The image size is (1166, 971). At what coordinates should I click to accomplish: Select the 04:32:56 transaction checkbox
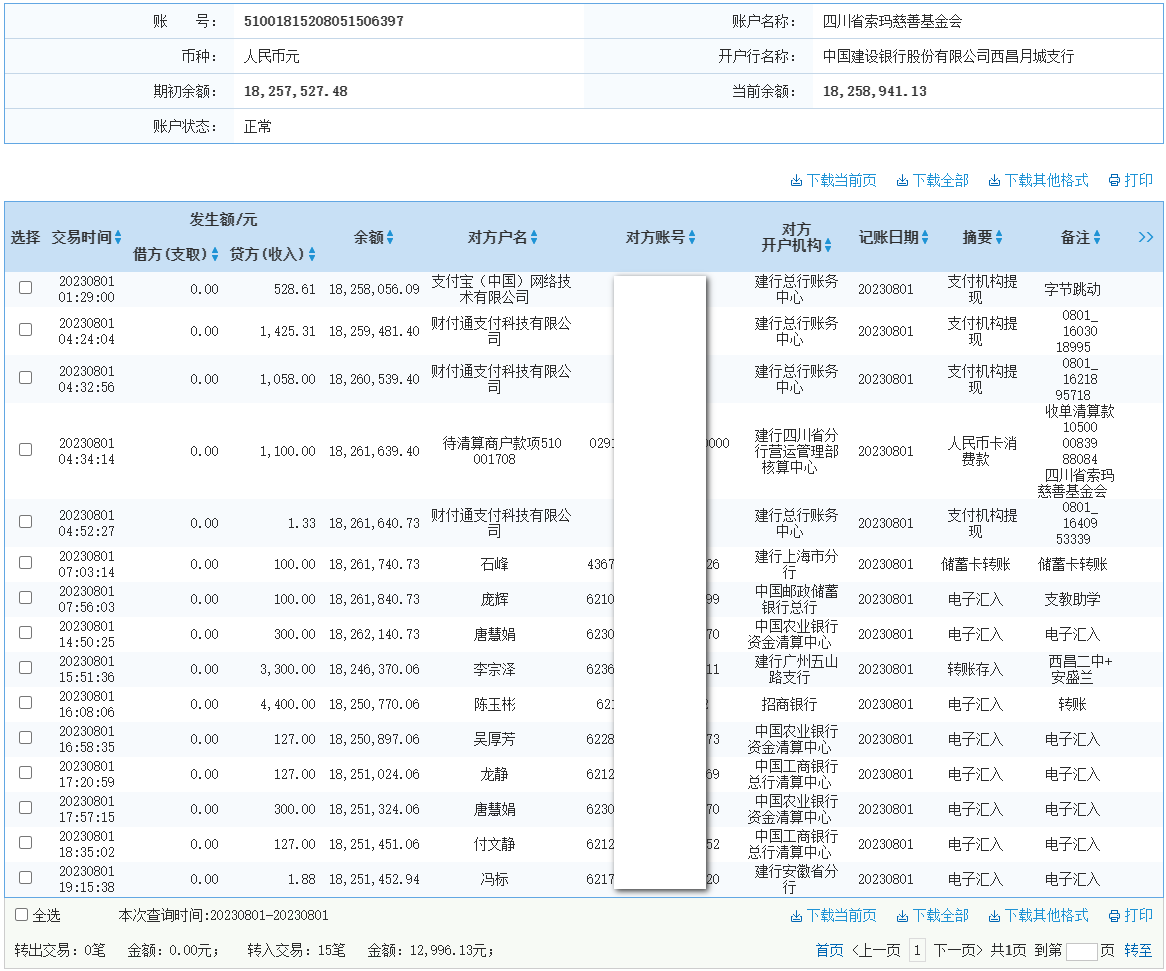coord(25,378)
